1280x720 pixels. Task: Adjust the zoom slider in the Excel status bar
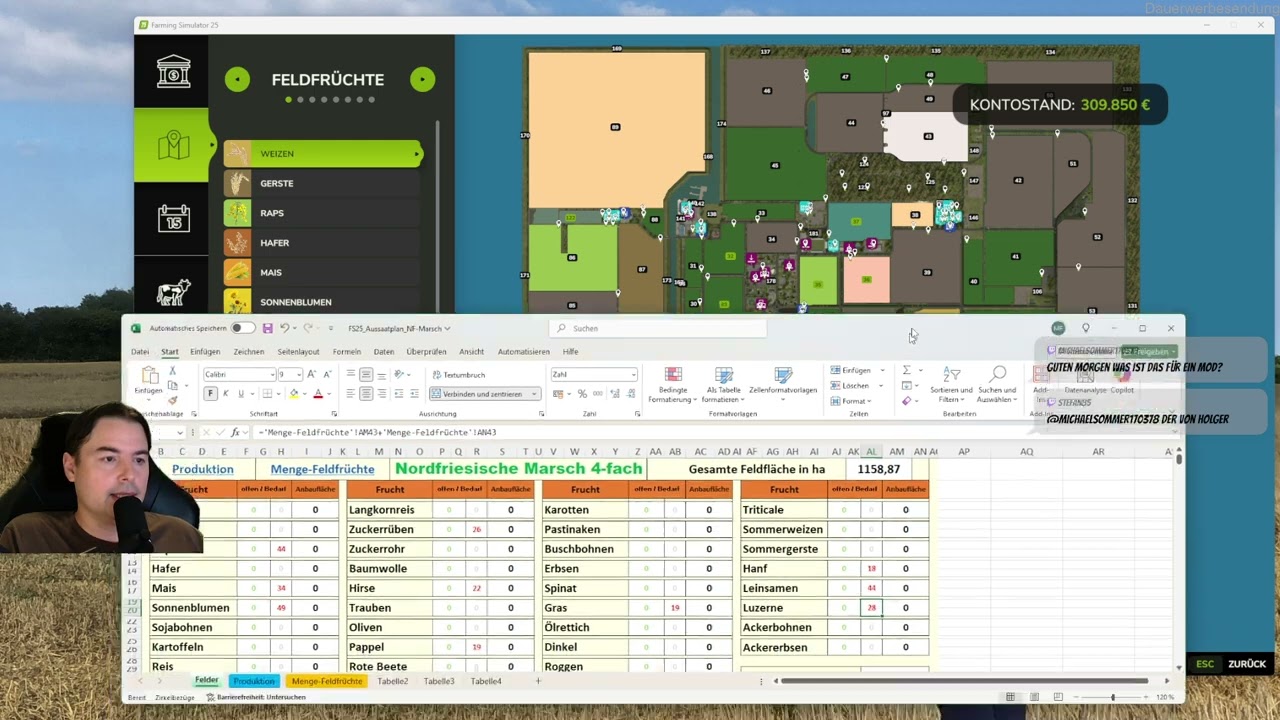coord(1113,697)
